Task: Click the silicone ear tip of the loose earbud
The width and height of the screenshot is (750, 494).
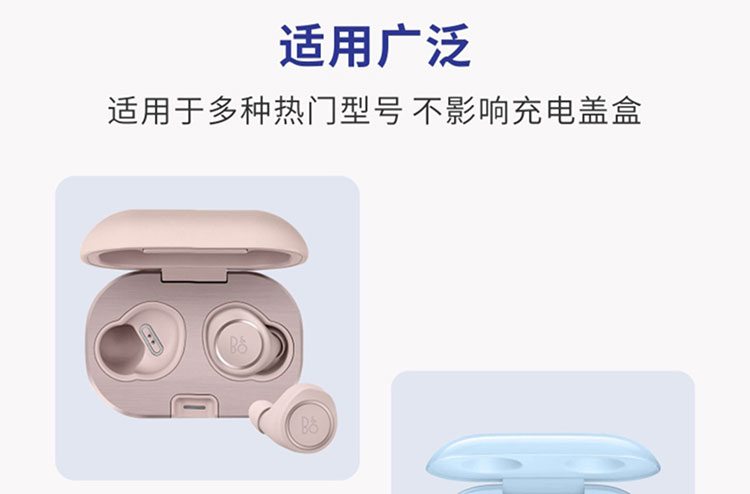Action: pyautogui.click(x=261, y=414)
